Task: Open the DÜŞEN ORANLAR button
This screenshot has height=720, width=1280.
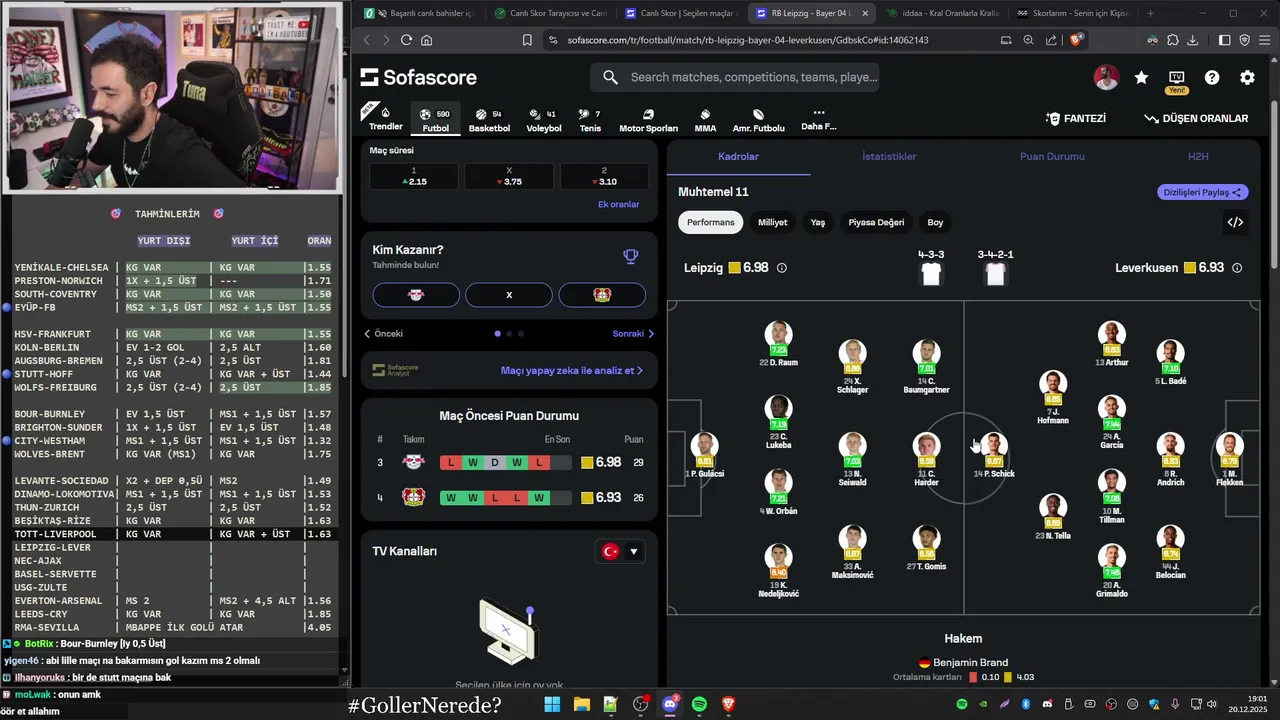Action: [1196, 118]
